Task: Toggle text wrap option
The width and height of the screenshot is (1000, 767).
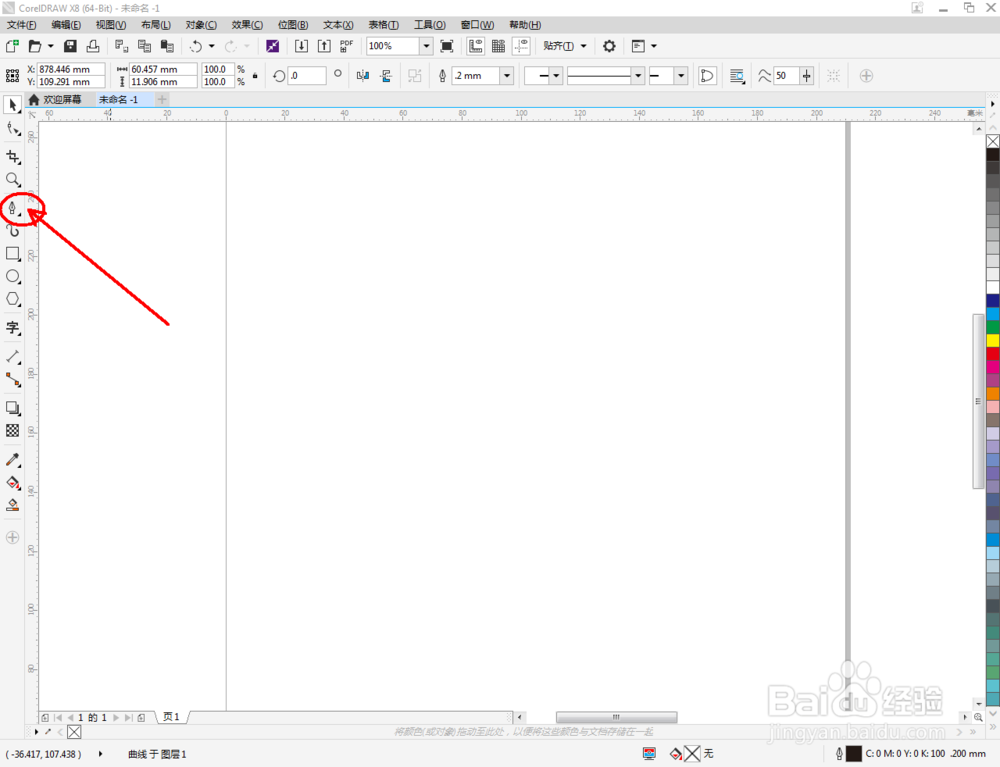Action: click(737, 76)
